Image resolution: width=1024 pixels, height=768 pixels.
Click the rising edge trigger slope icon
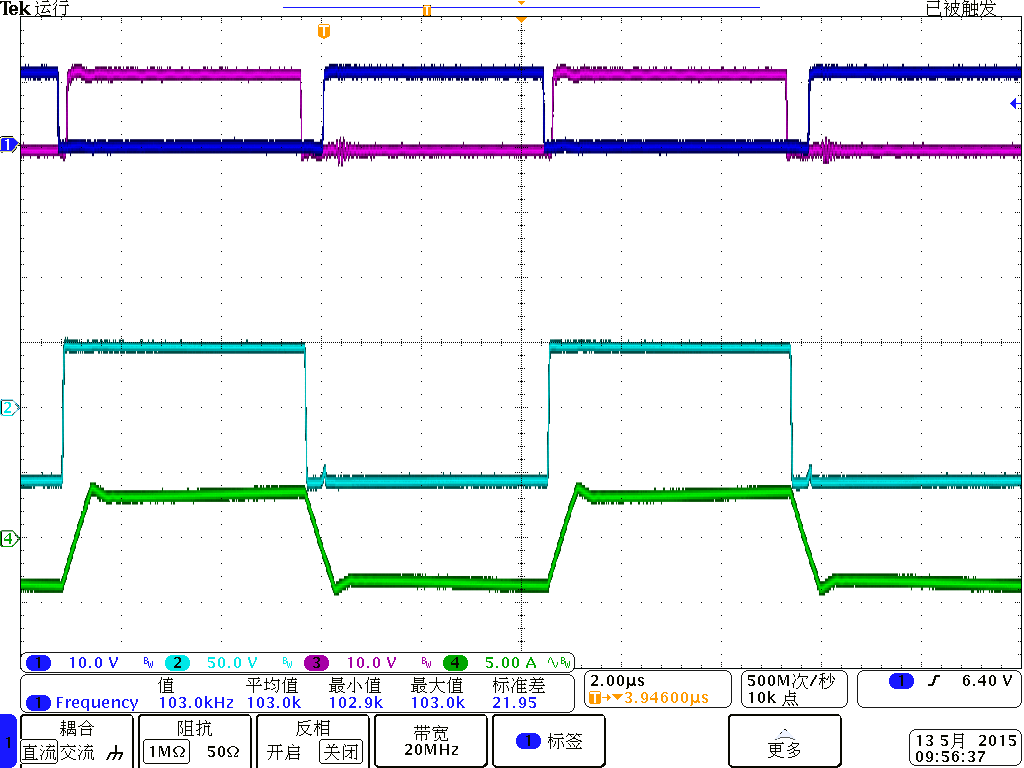coord(934,681)
